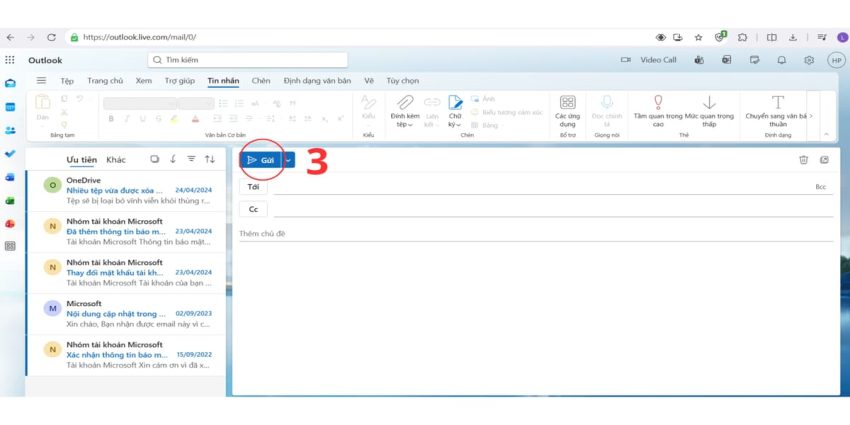Screen dimensions: 850x425
Task: Open the Định dạng văn bản tab
Action: coord(317,81)
